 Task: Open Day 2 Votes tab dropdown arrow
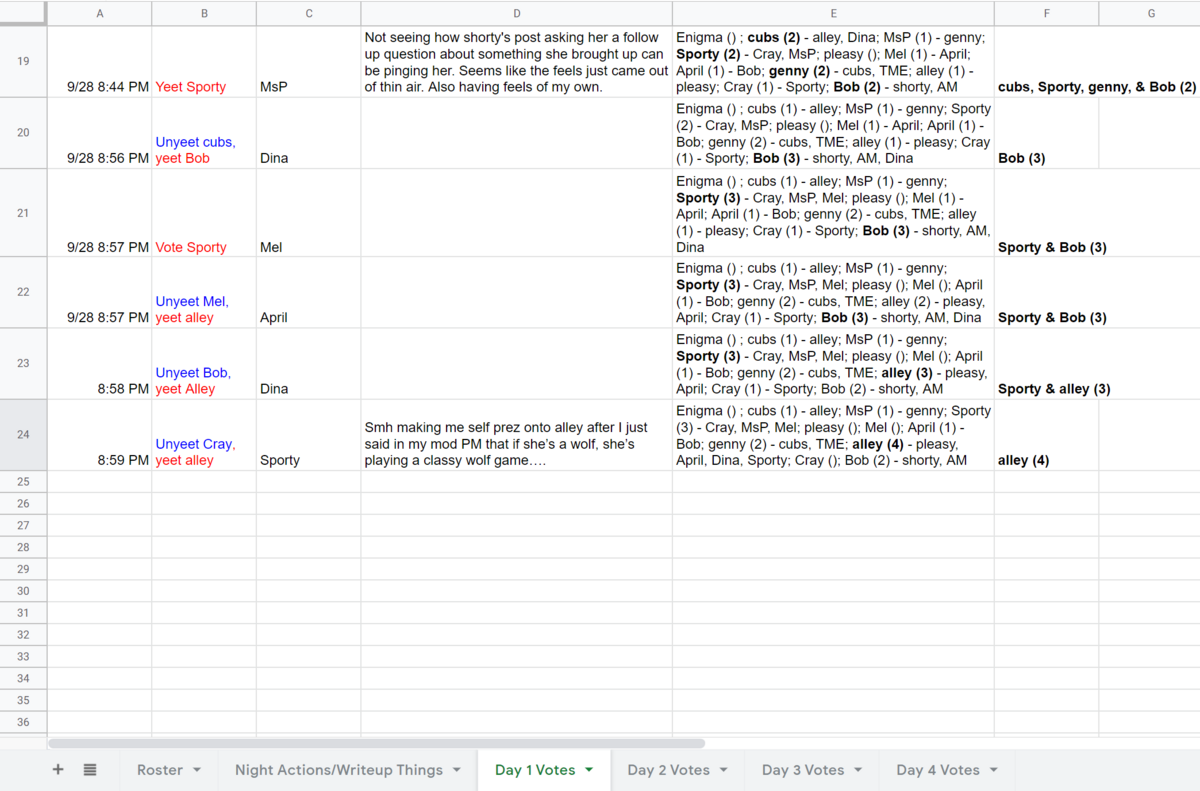point(724,770)
